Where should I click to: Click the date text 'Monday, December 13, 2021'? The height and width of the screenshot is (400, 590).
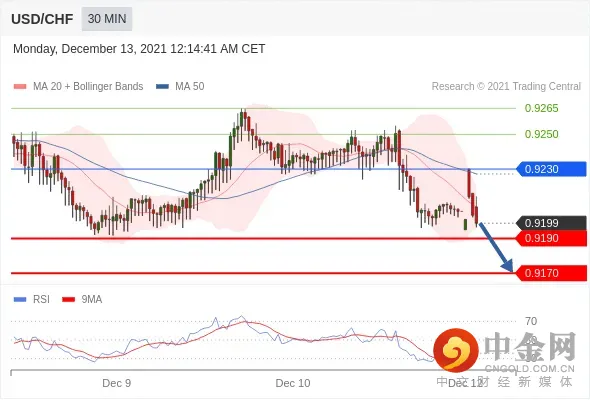coord(90,49)
